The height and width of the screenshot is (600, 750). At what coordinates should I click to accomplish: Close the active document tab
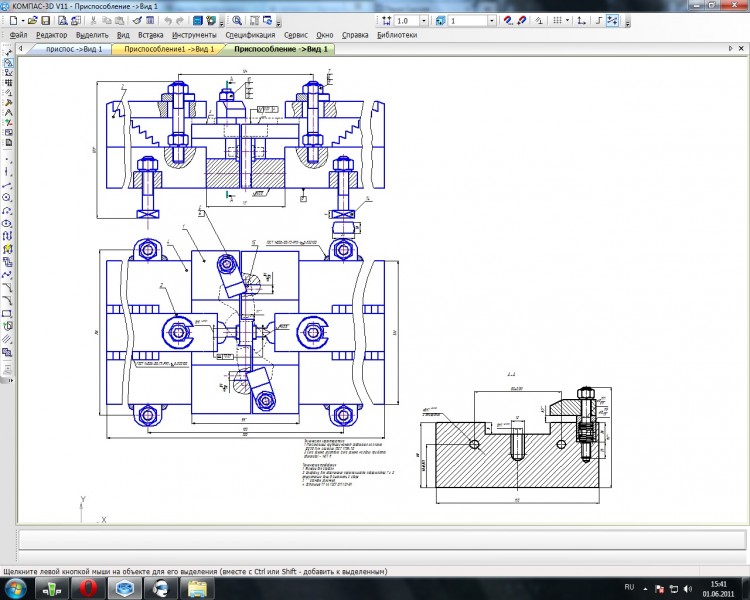tap(741, 48)
